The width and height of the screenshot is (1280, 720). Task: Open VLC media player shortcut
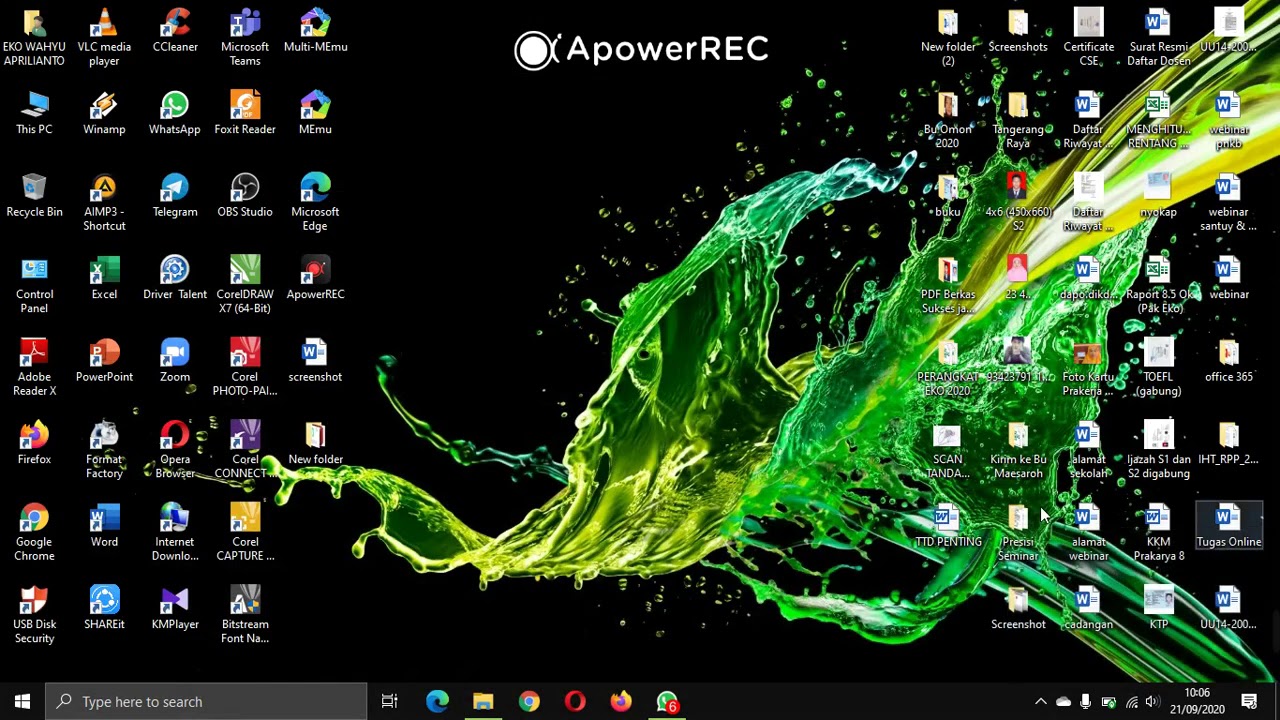click(104, 37)
